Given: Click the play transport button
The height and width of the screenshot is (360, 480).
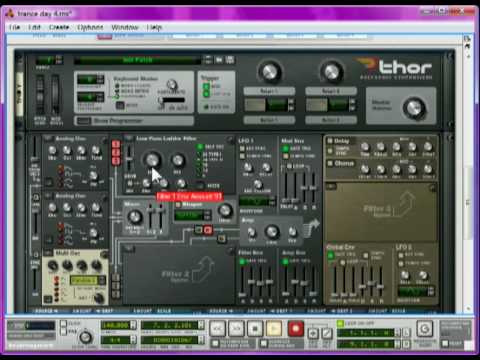Looking at the screenshot, I should pos(274,329).
